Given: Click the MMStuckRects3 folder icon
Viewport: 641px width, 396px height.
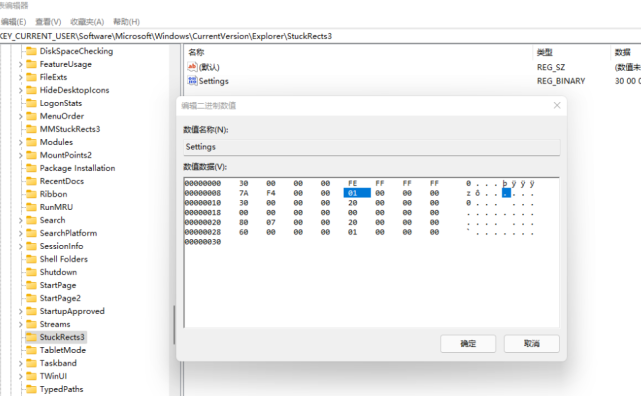Looking at the screenshot, I should [x=31, y=129].
